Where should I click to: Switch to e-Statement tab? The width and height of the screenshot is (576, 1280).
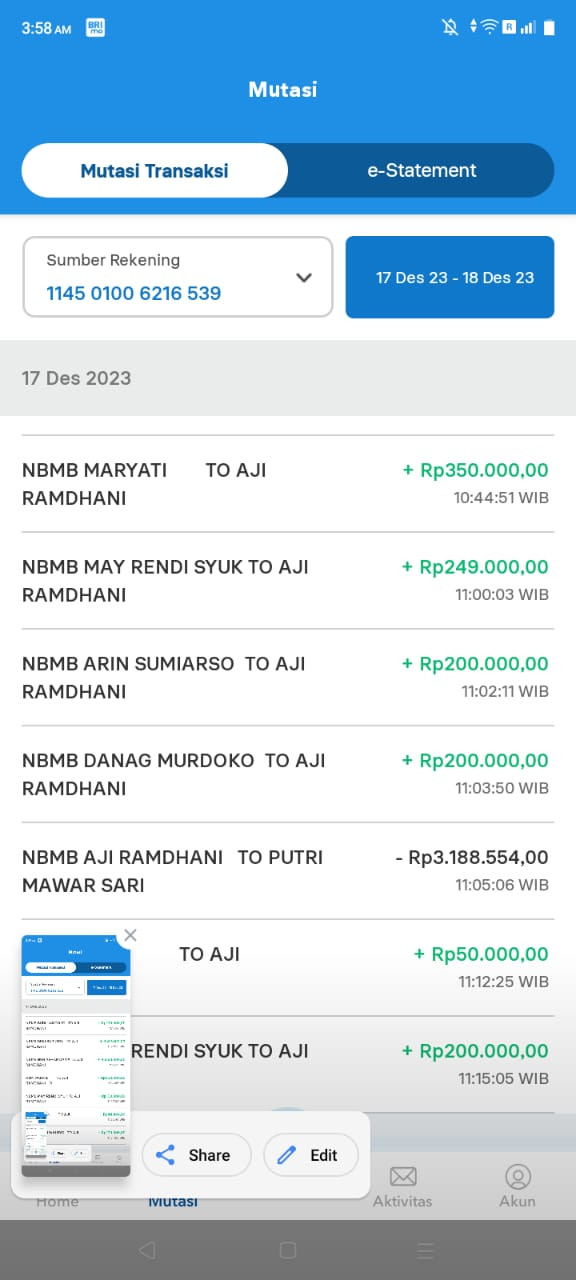pos(422,170)
